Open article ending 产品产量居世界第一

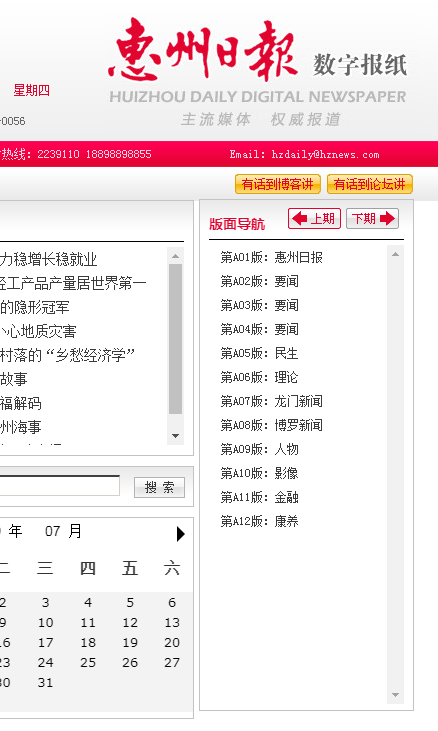pyautogui.click(x=73, y=283)
